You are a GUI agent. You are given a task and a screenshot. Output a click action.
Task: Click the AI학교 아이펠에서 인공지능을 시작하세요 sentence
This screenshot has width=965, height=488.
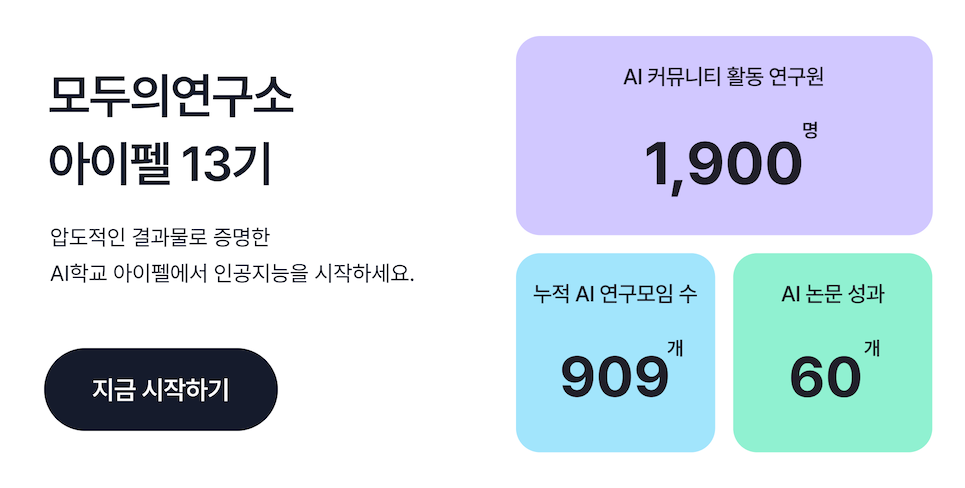click(231, 273)
